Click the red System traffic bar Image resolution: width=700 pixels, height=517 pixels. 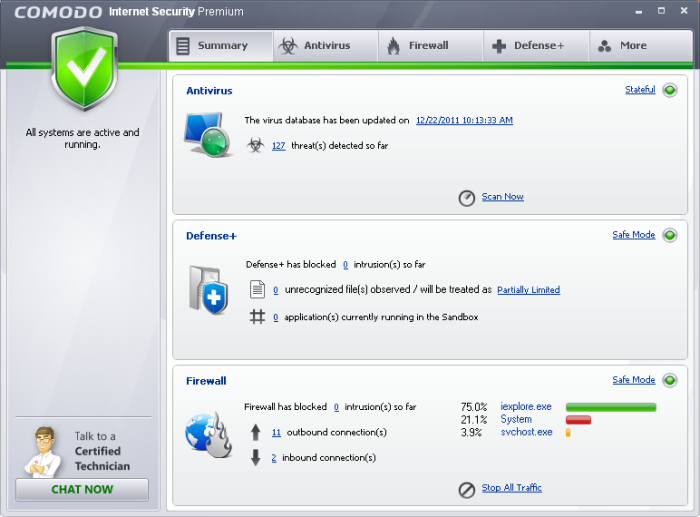coord(578,420)
